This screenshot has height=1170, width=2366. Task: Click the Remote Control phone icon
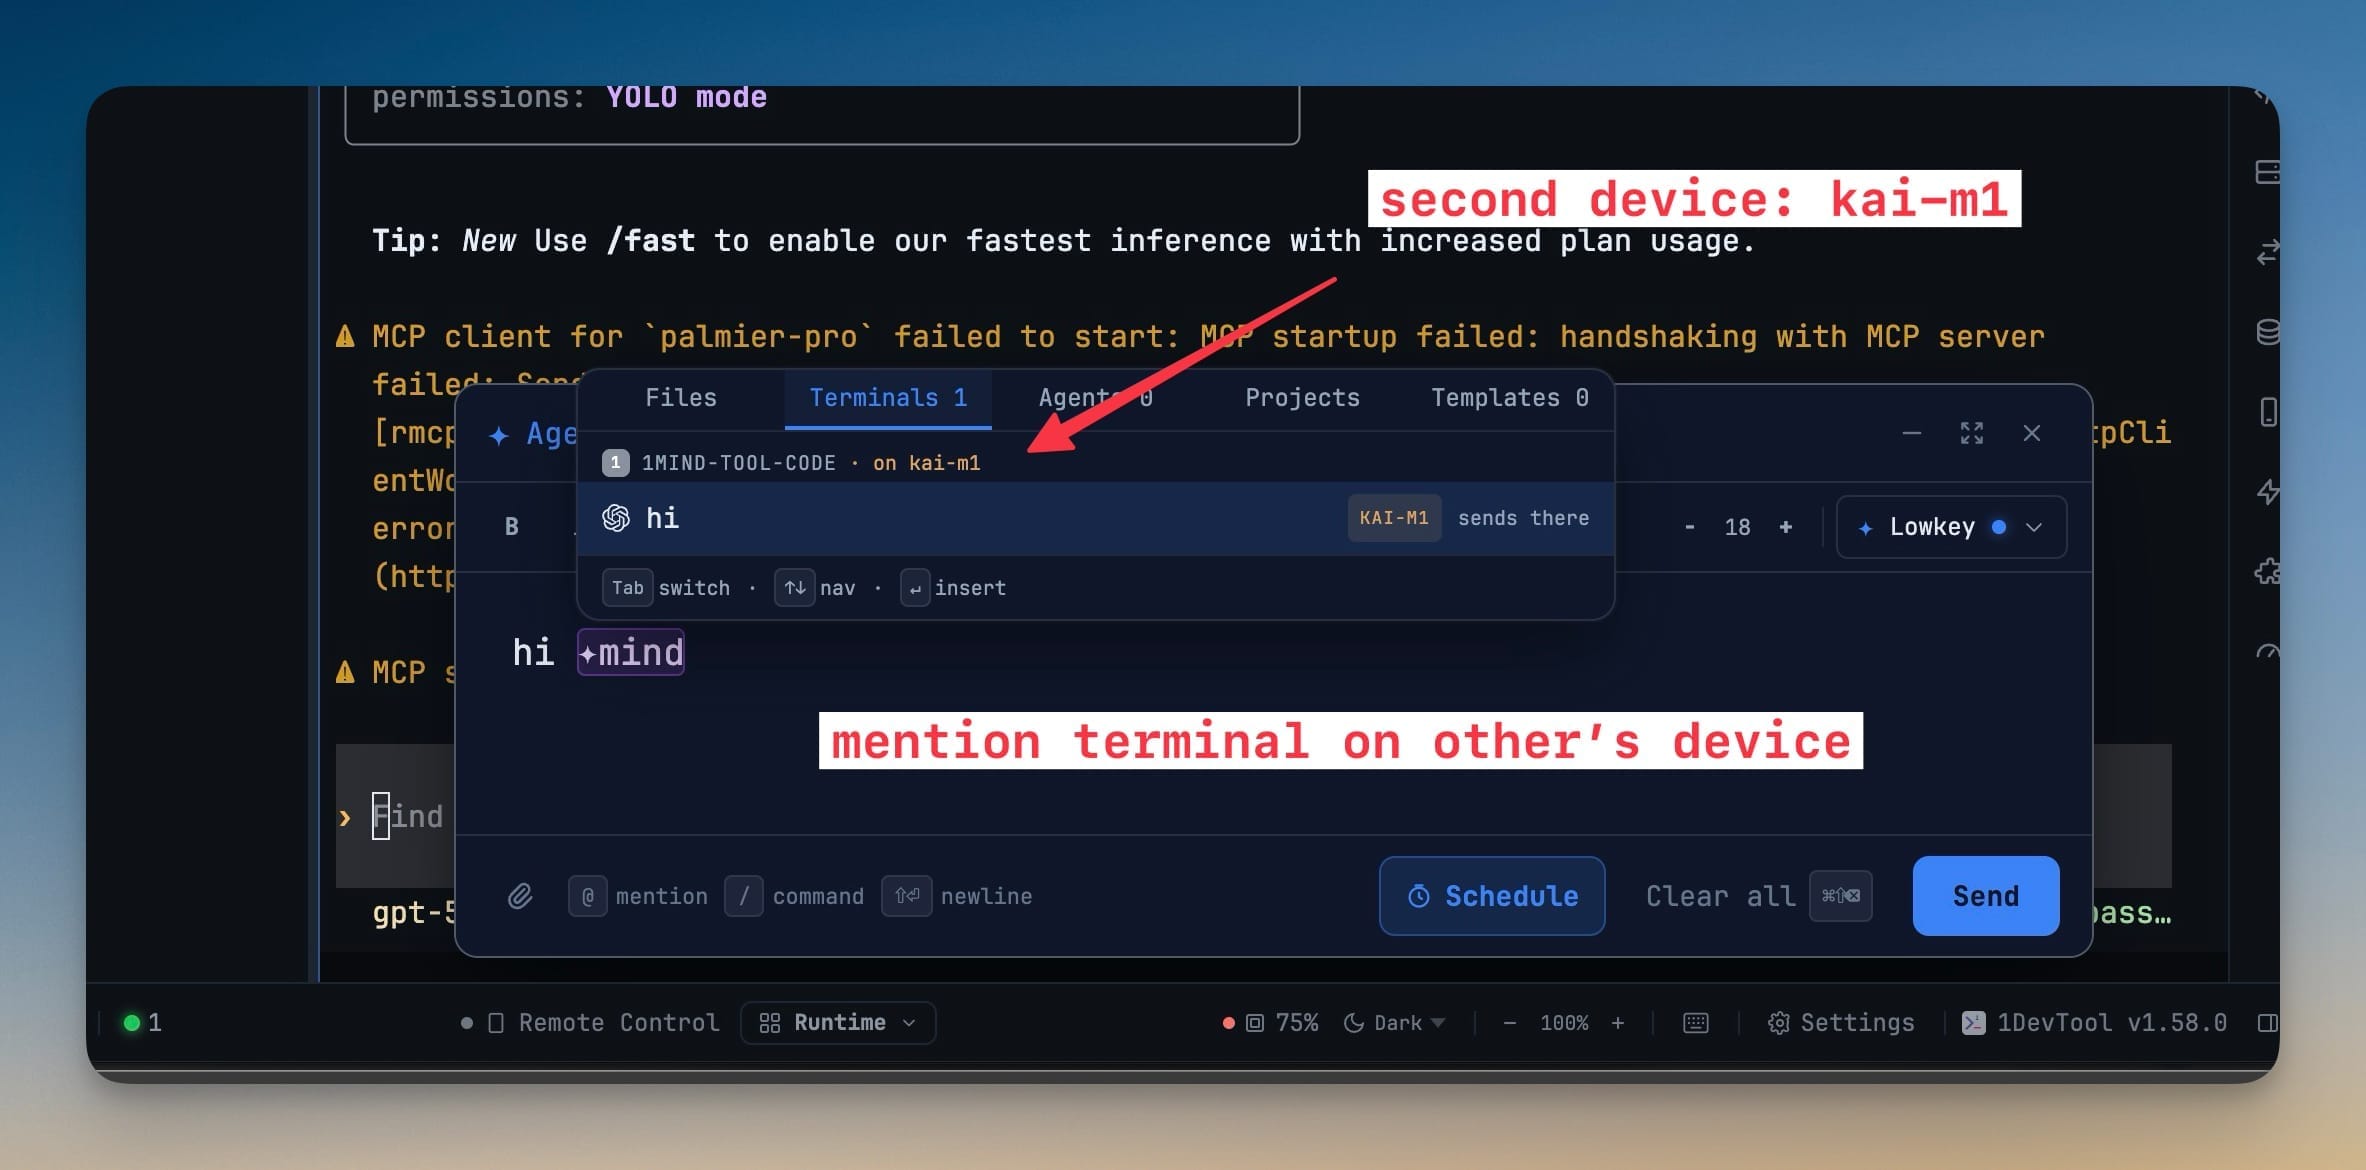(495, 1023)
